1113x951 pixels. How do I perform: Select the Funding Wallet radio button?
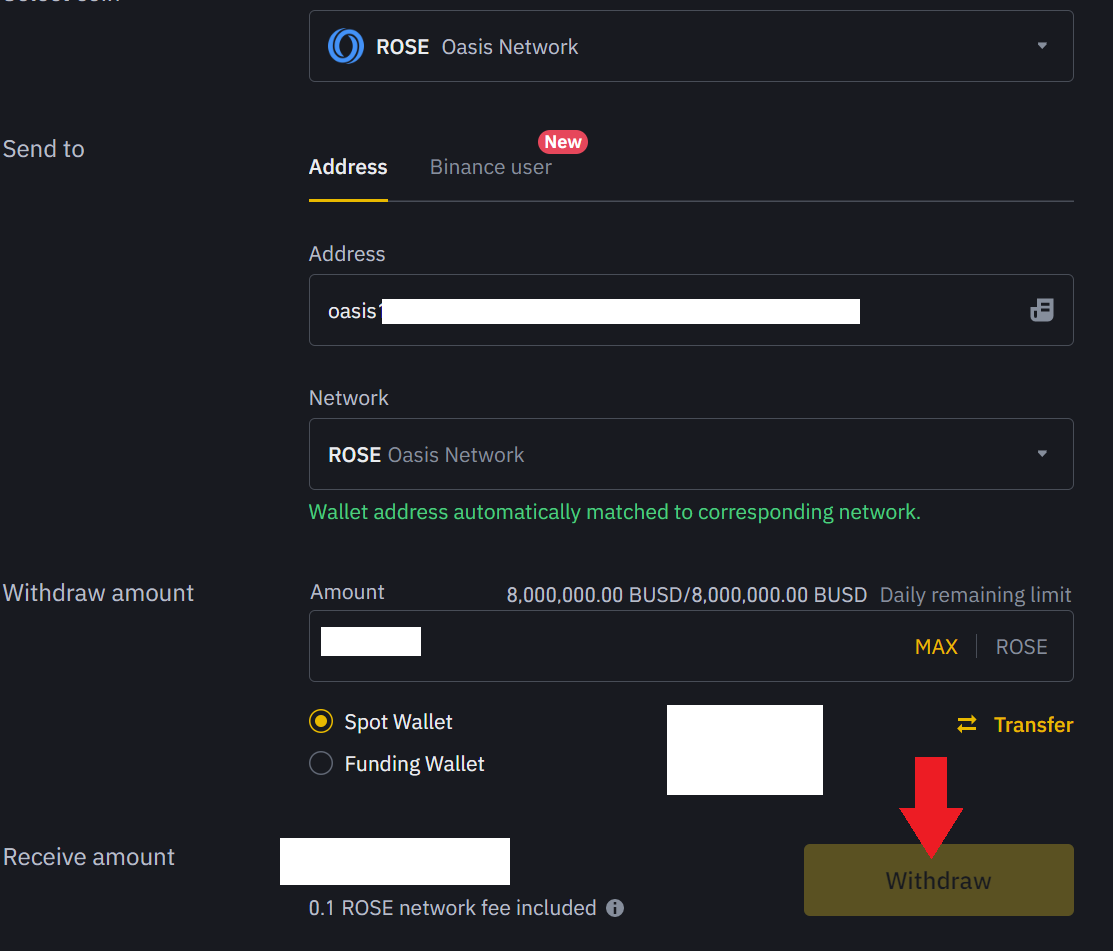coord(321,763)
